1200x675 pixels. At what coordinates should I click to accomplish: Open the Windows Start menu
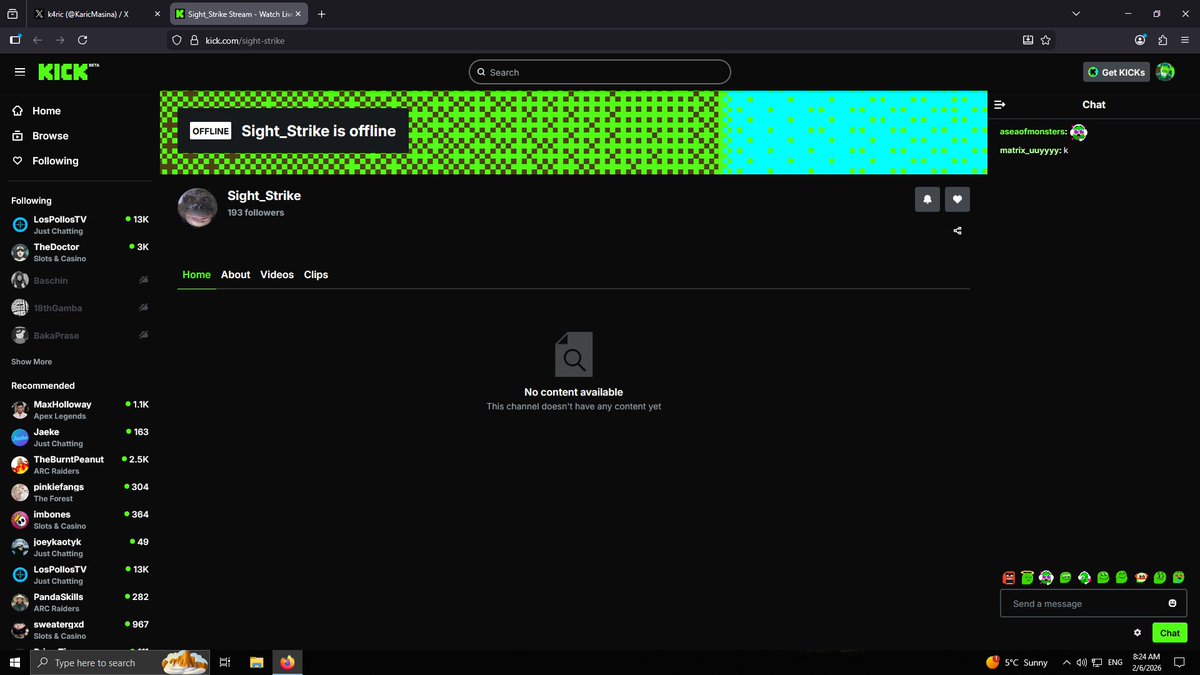(15, 662)
